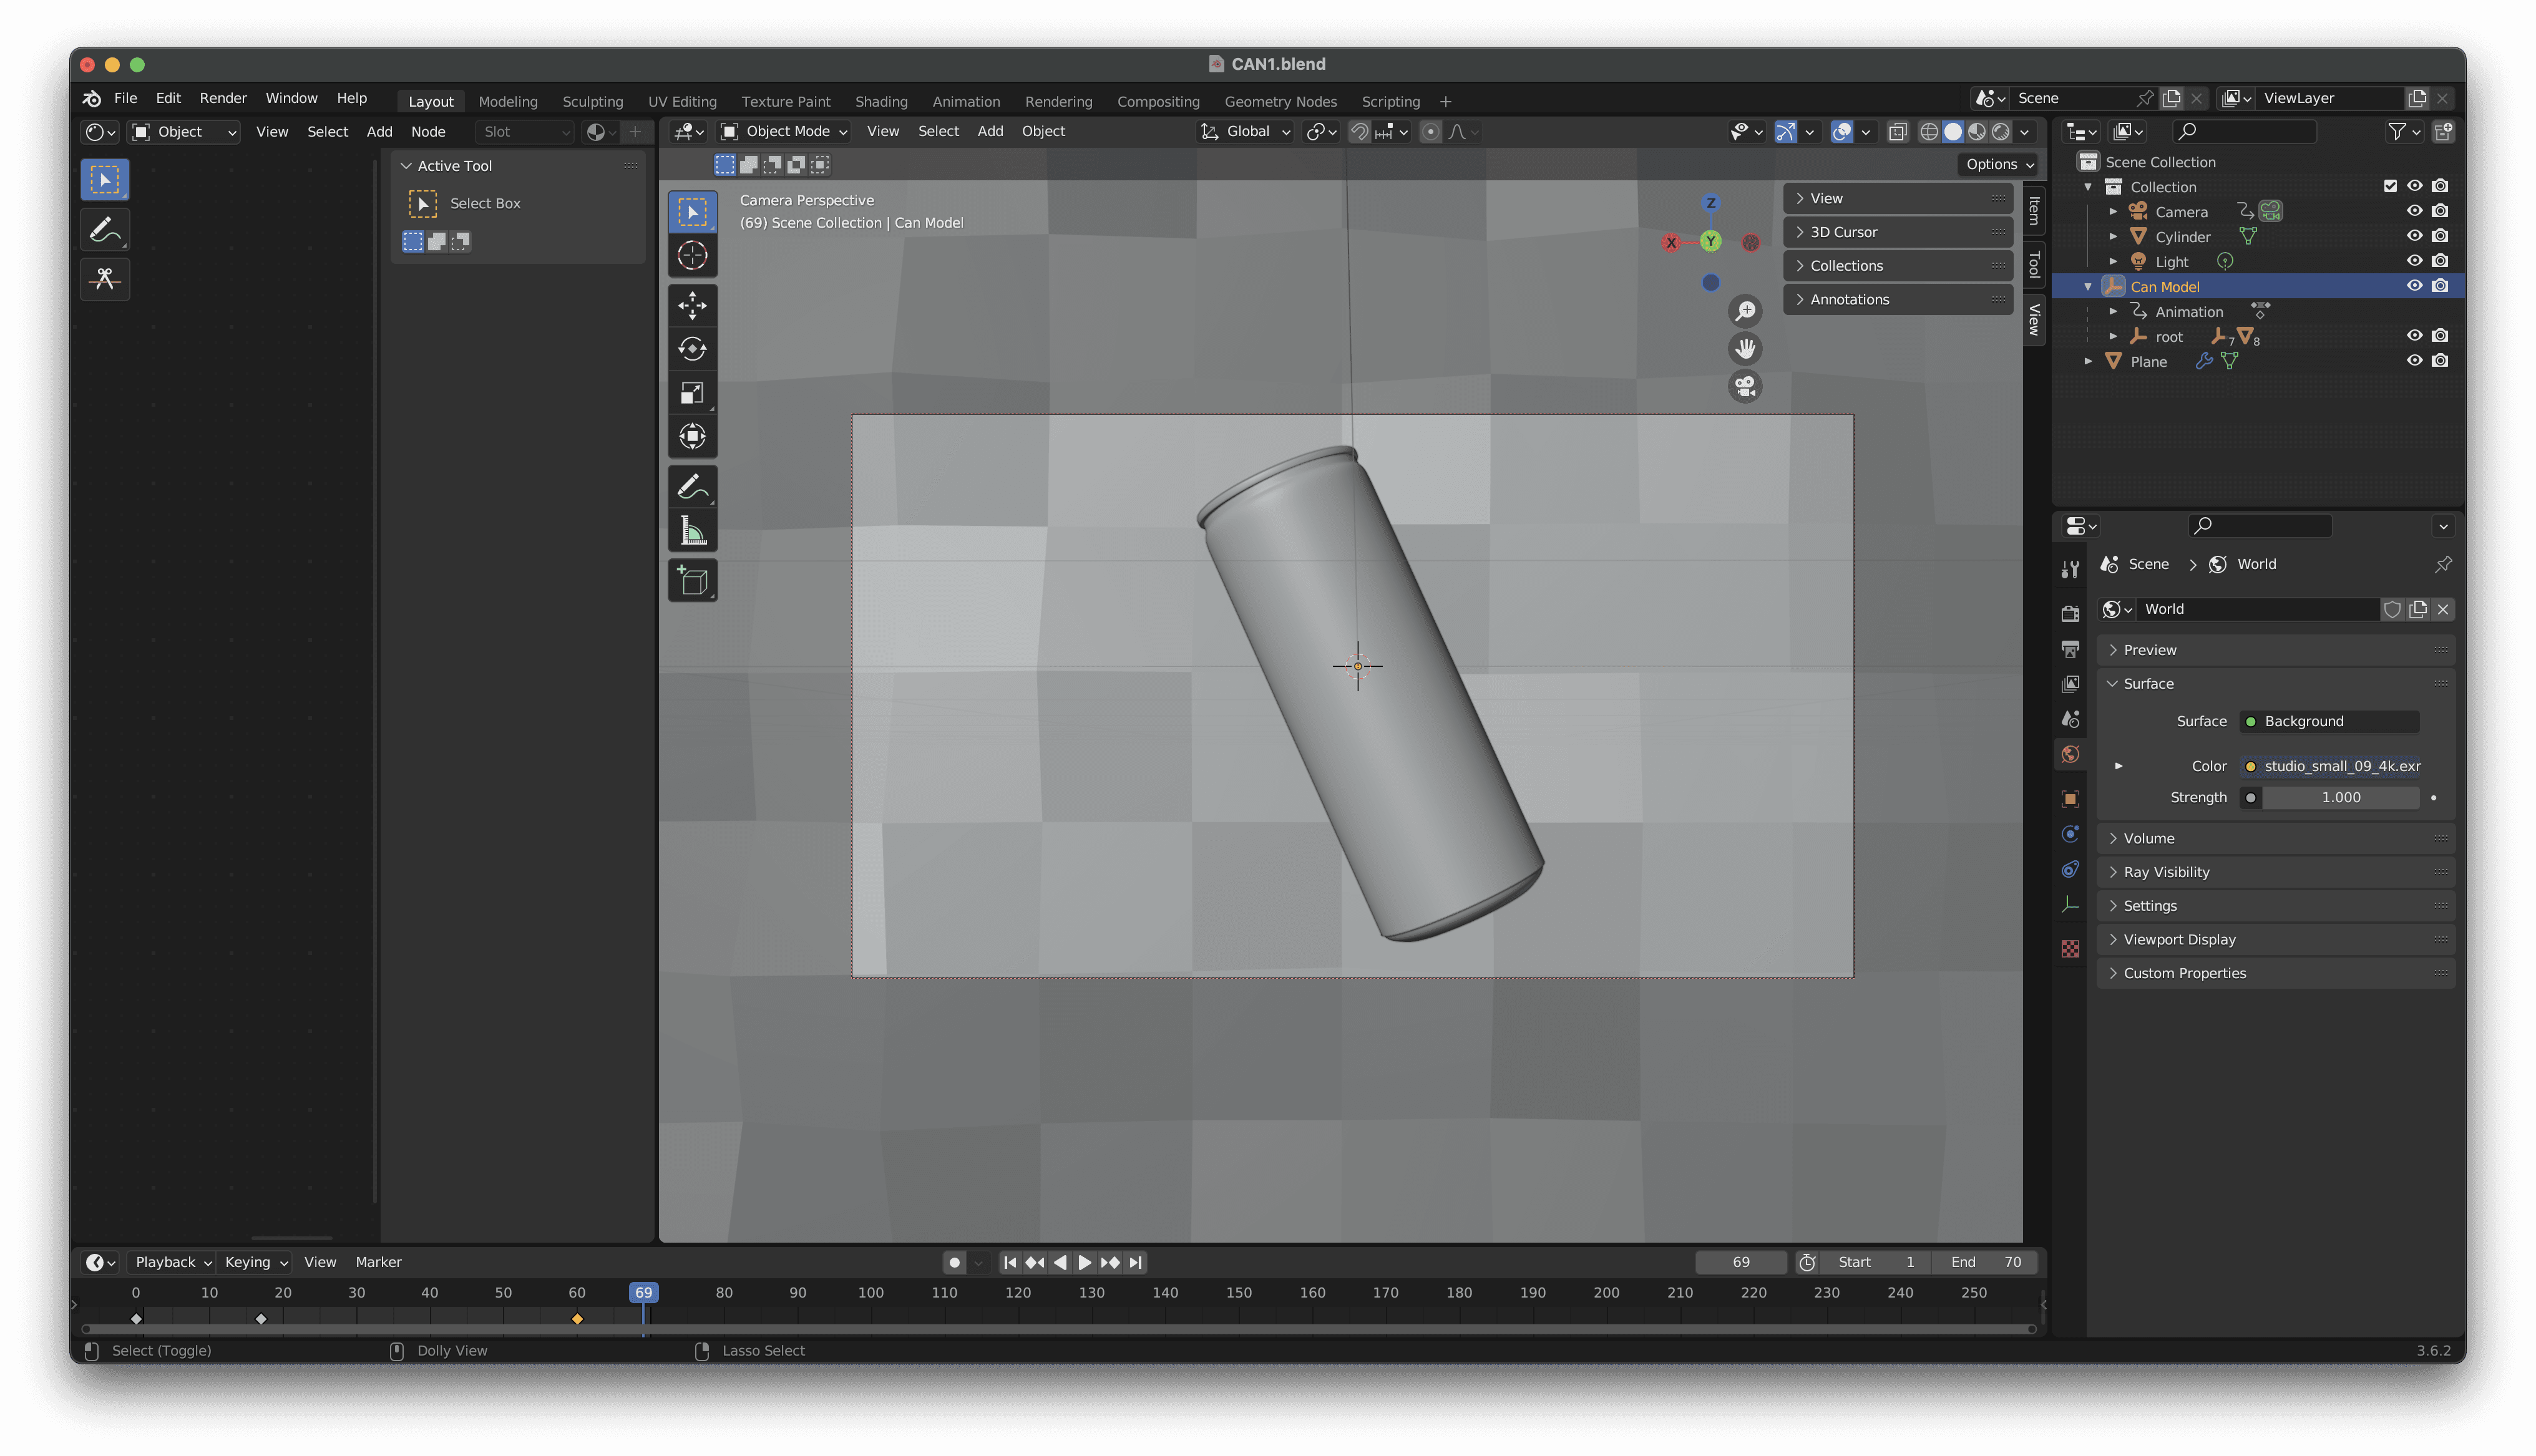Toggle the Collection exclude checkbox

pos(2390,186)
